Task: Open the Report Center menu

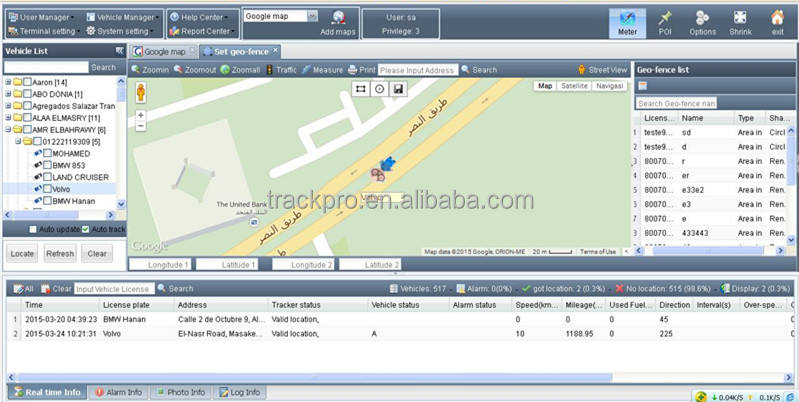Action: coord(202,31)
